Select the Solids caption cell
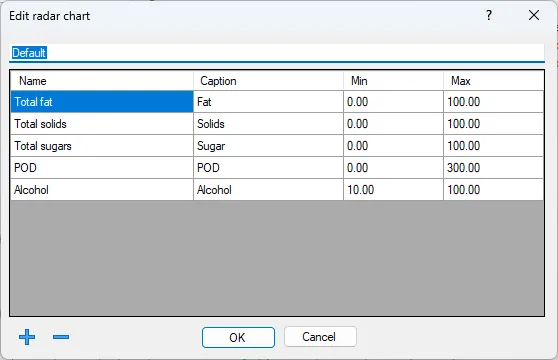558x360 pixels. click(x=269, y=124)
